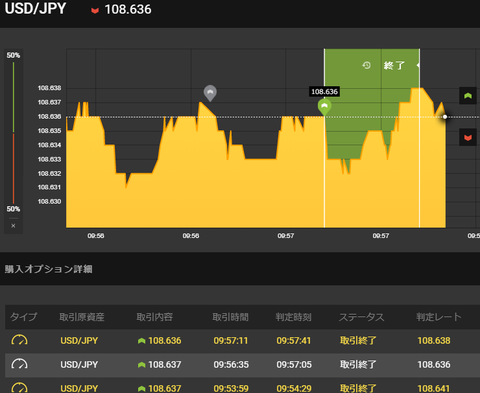Click the 108.636 price tooltip label on chart
Screen dimensions: 480x393
(324, 92)
